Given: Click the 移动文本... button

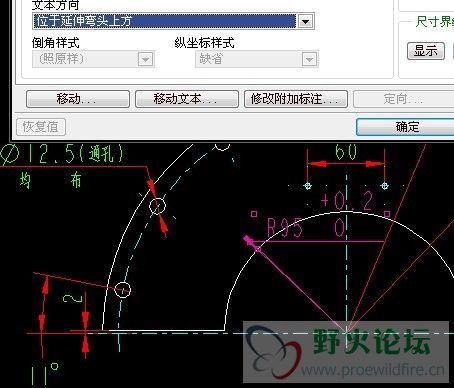Looking at the screenshot, I should point(187,99).
